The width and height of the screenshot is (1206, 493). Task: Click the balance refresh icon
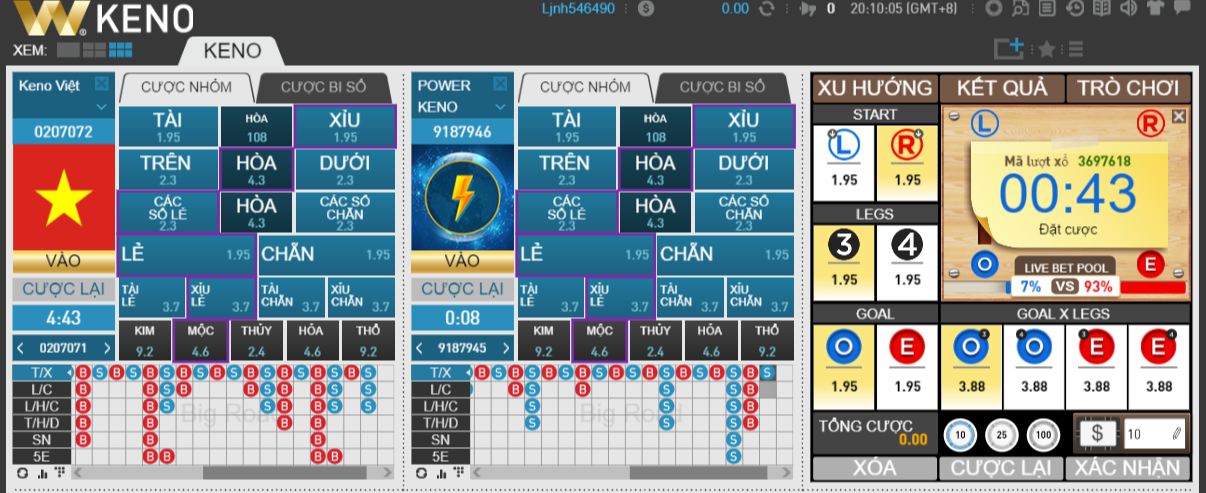tap(767, 9)
